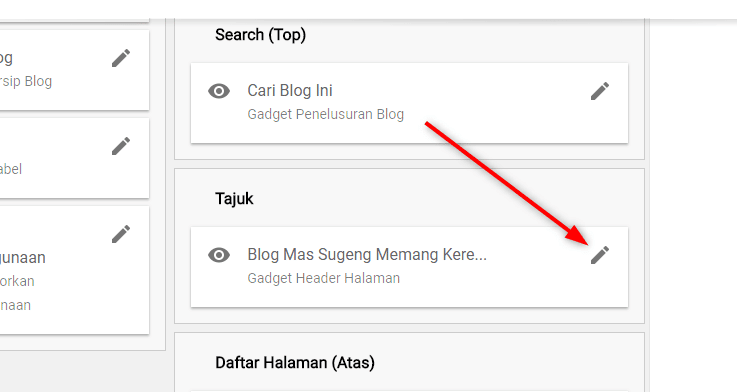Click the Tajuk section heading

[x=234, y=198]
